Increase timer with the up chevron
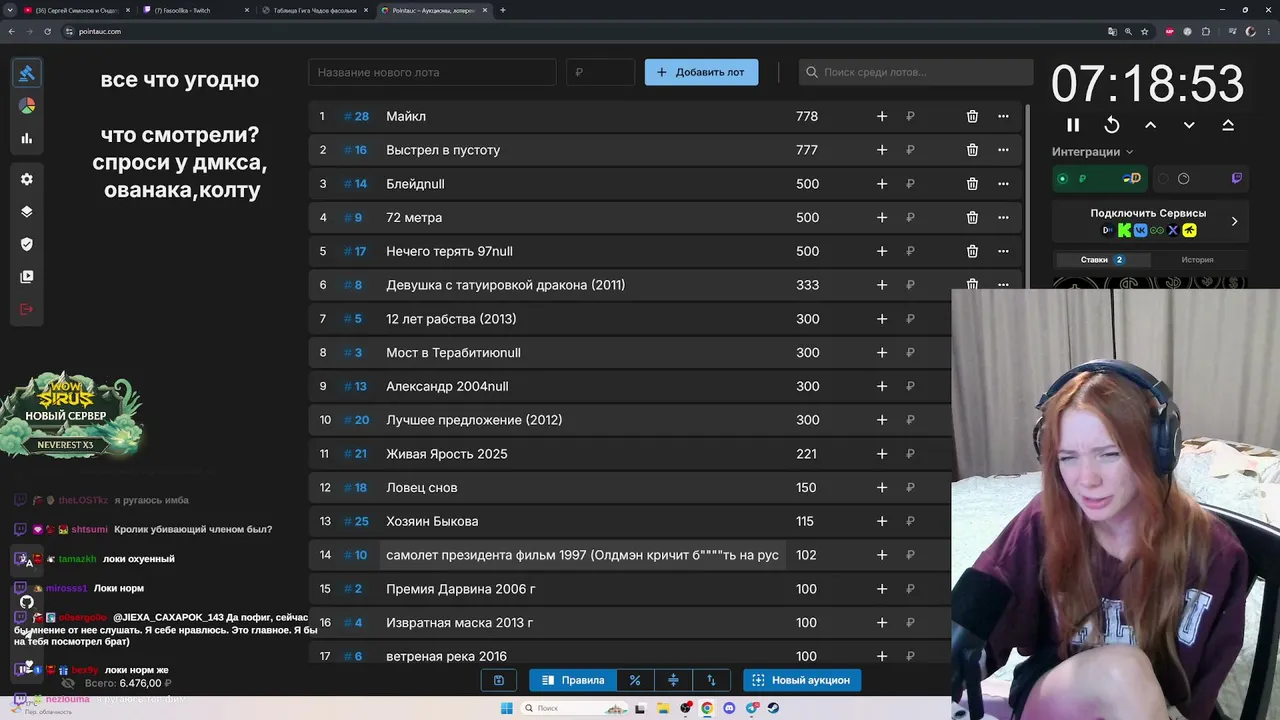Screen dimensions: 1280x720 click(1150, 125)
